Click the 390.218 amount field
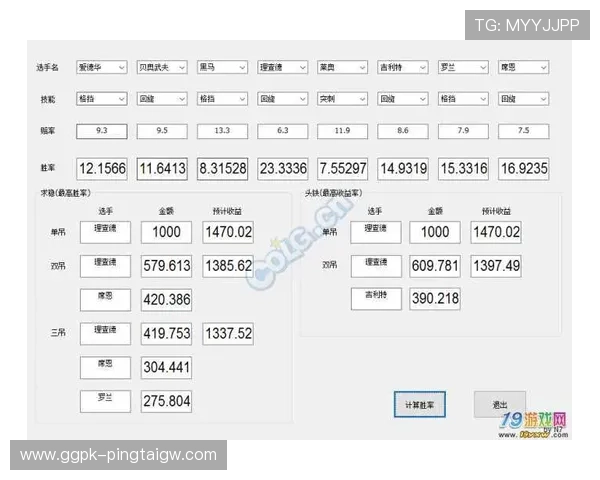Screen dimensions: 600x480 click(435, 299)
